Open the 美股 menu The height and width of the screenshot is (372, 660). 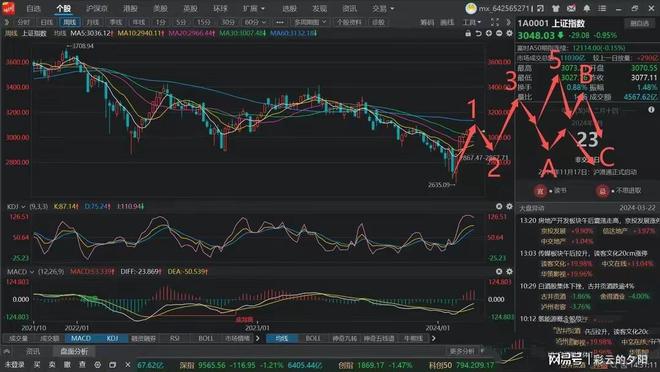(x=160, y=8)
